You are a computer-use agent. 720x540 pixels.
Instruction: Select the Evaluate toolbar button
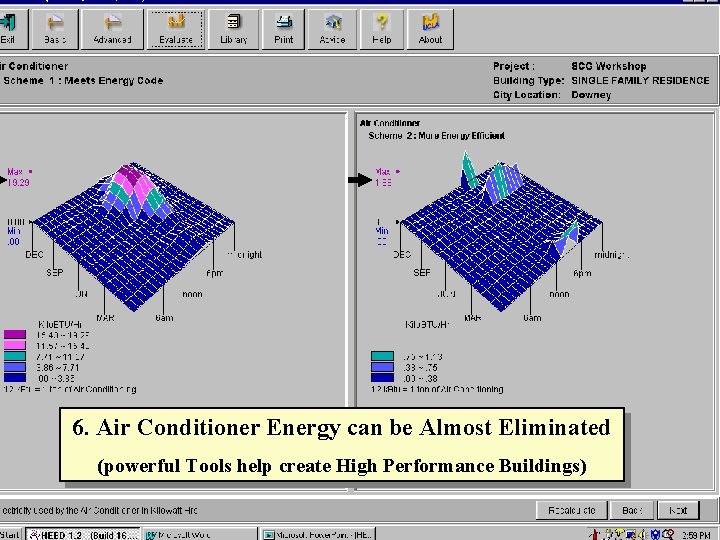(x=175, y=29)
